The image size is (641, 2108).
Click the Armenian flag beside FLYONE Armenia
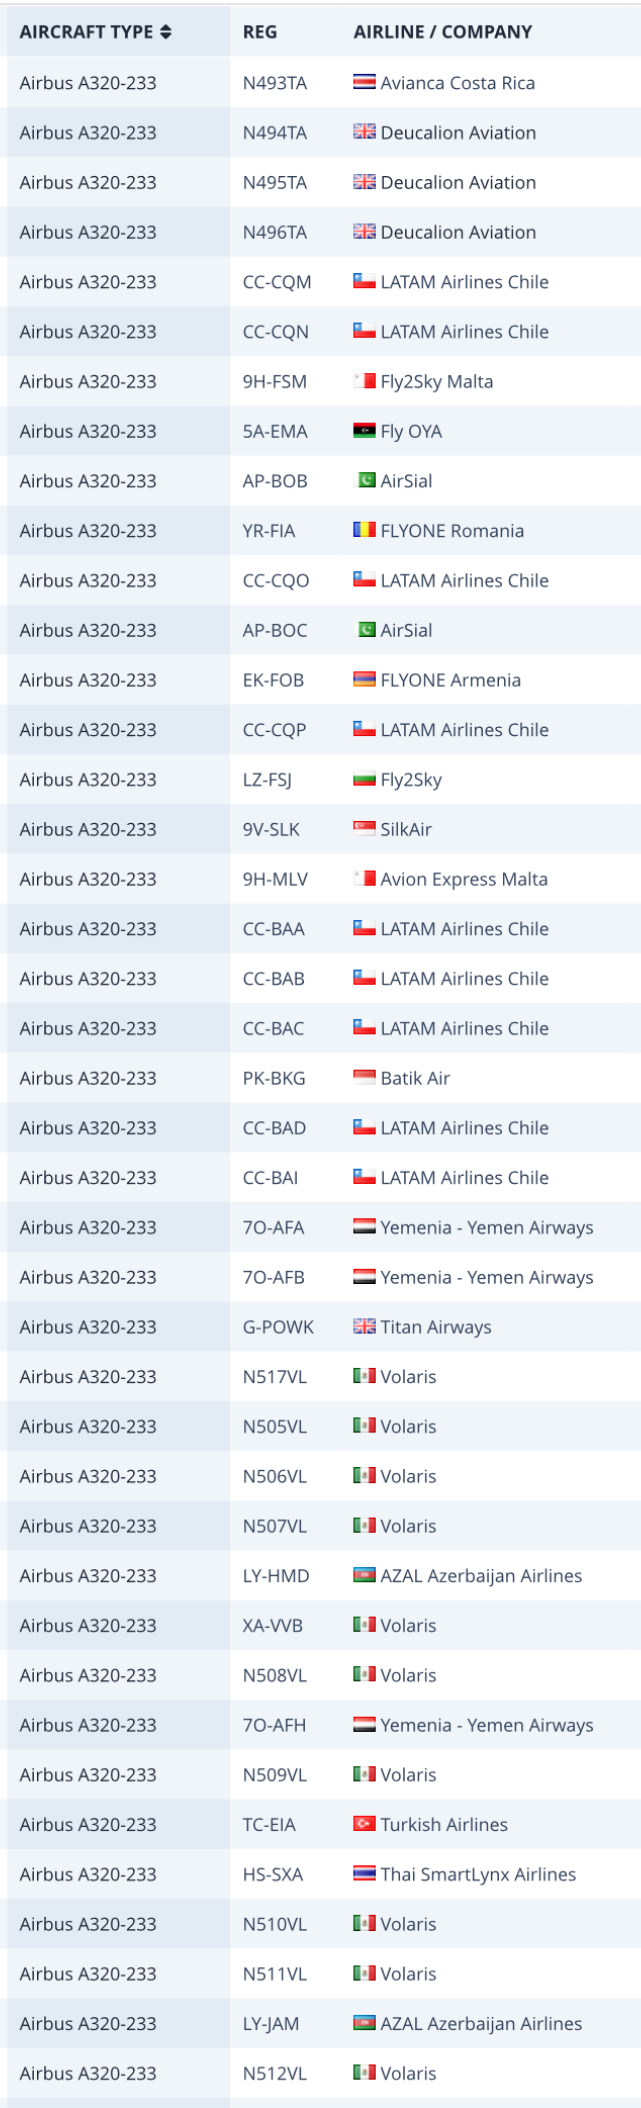[x=364, y=680]
